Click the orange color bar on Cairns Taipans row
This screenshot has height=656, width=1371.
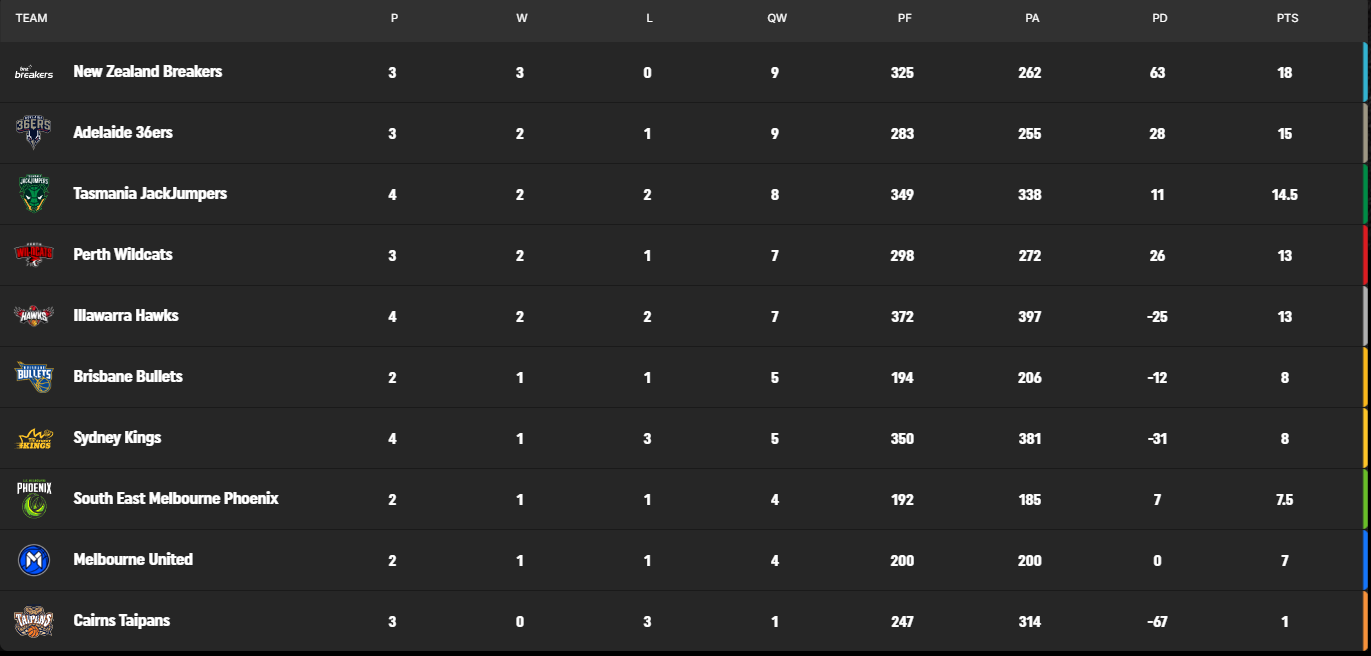tap(1365, 621)
